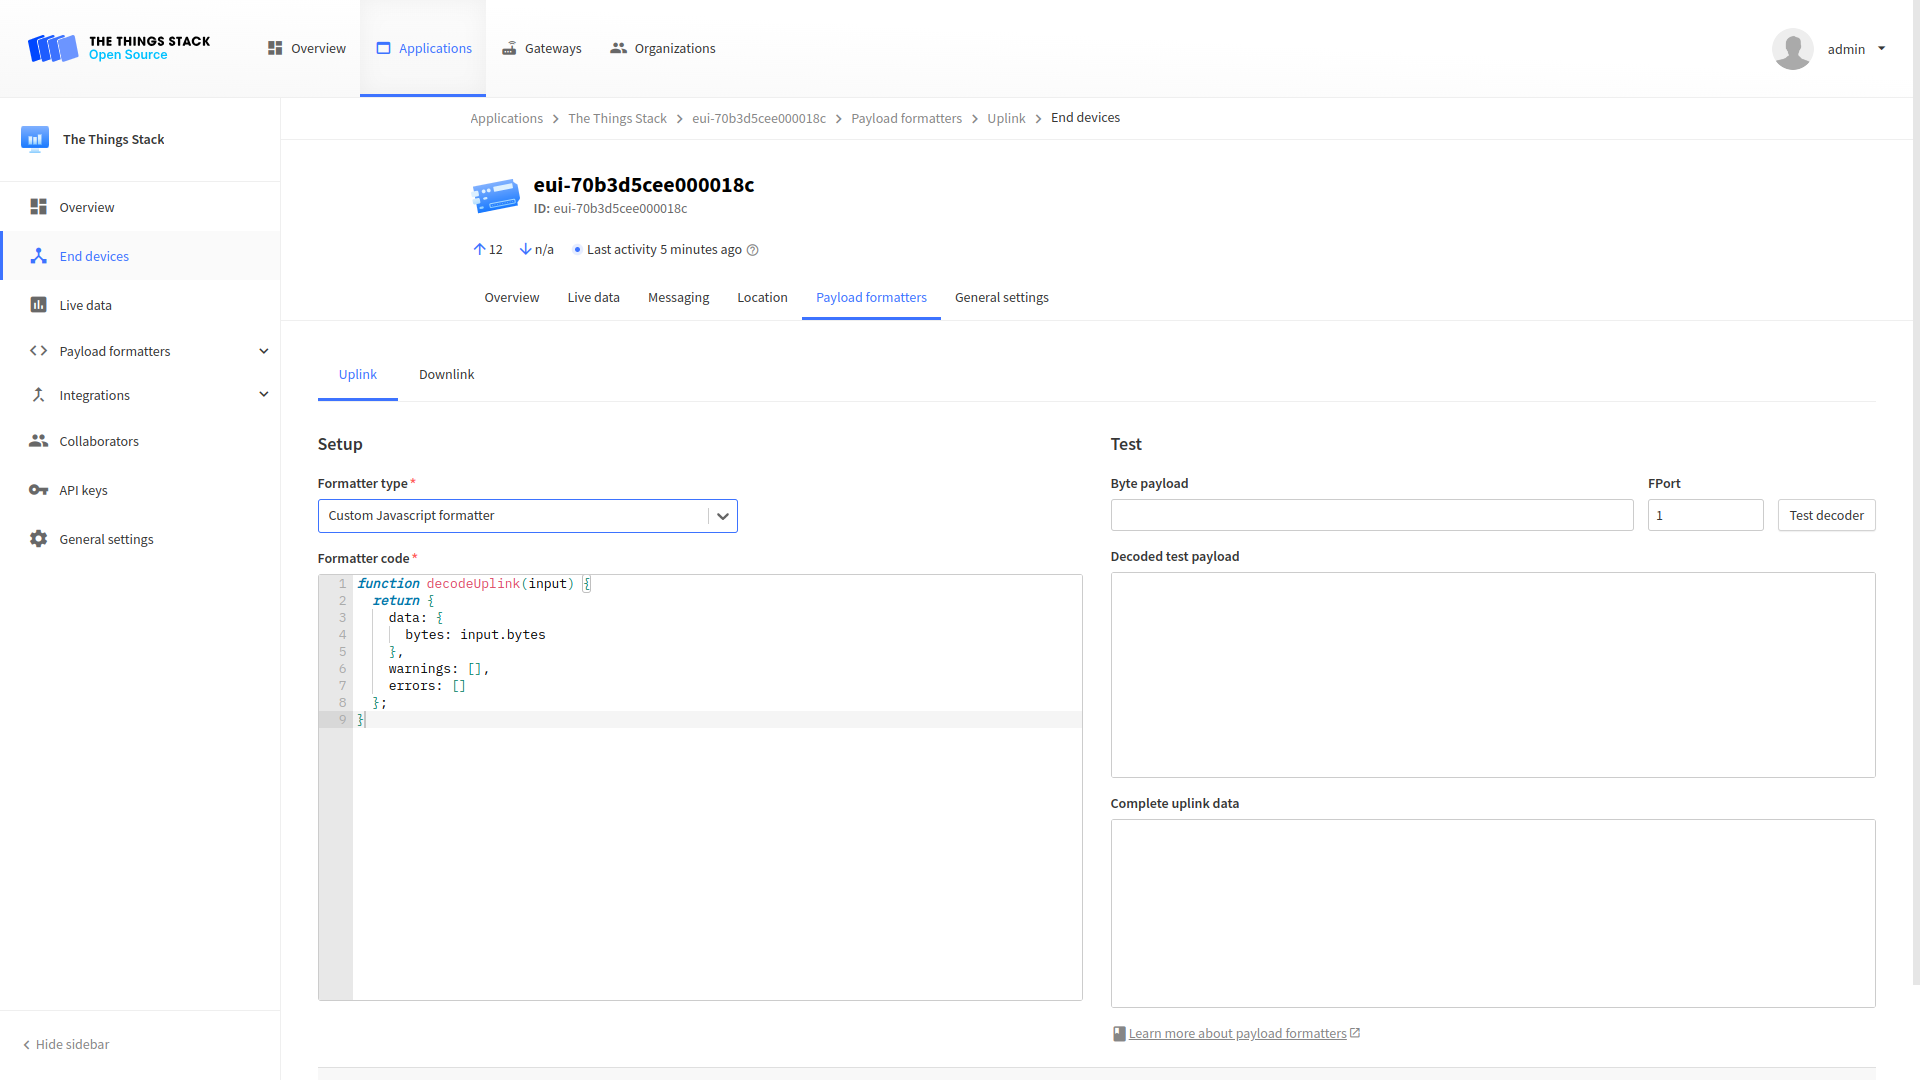The width and height of the screenshot is (1920, 1080).
Task: Click the Payload formatters breadcrumb link
Action: point(906,118)
